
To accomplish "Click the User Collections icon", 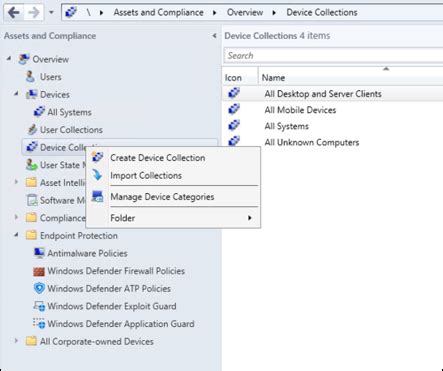I will click(32, 129).
